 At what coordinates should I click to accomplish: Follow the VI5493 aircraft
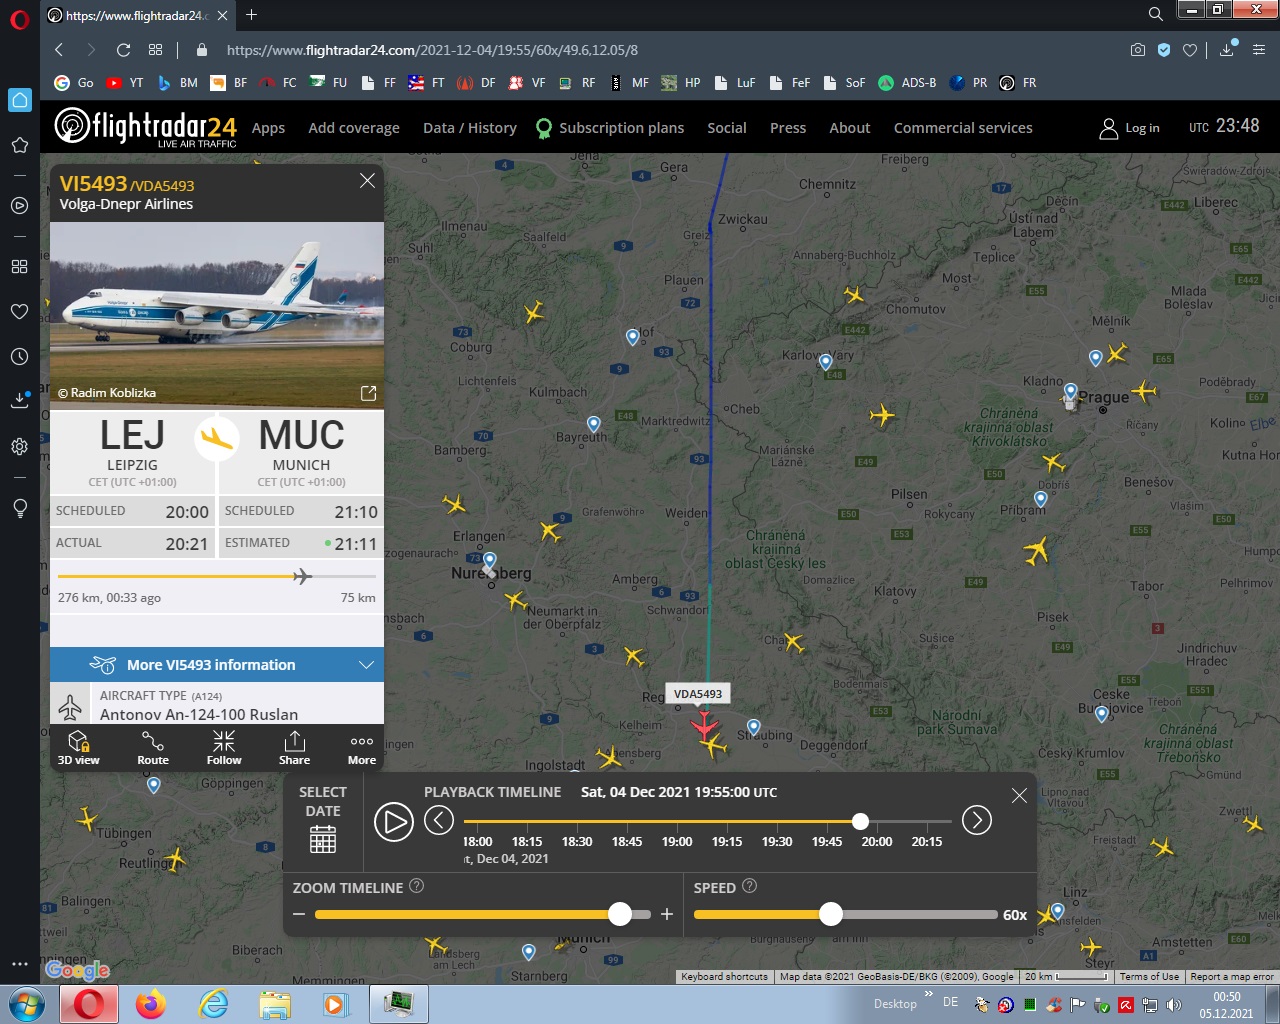point(224,747)
